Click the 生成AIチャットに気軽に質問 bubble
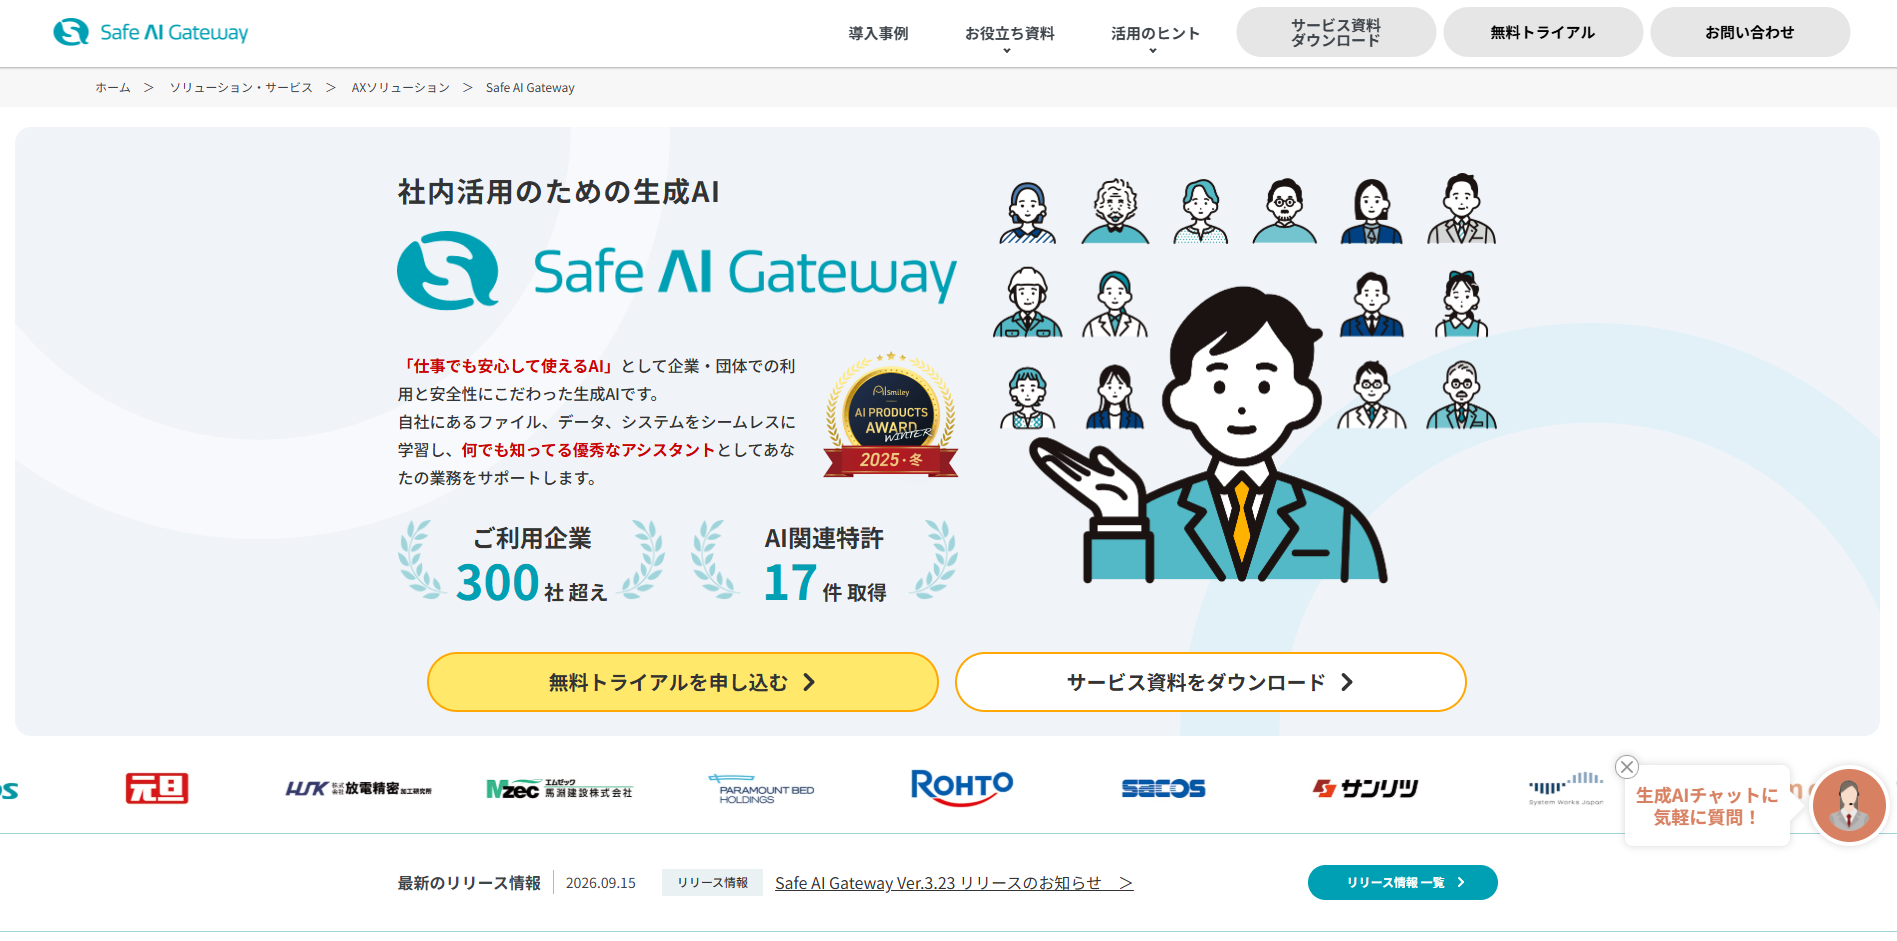 click(1707, 806)
